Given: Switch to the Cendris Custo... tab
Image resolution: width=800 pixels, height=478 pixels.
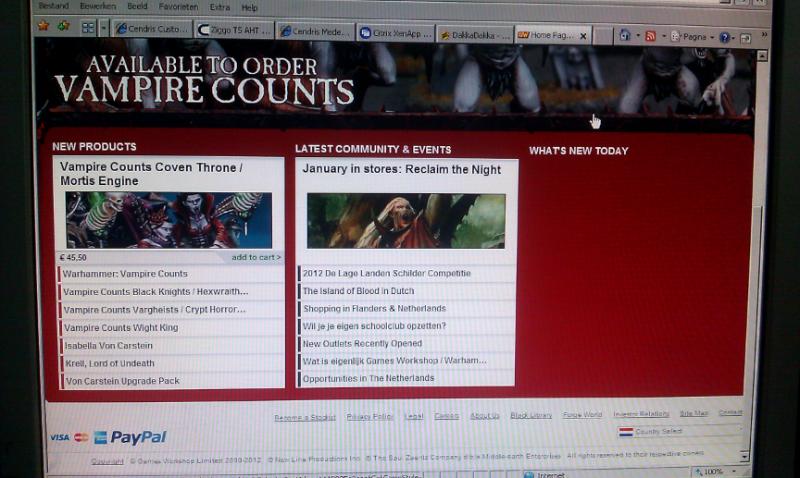Looking at the screenshot, I should coord(152,29).
